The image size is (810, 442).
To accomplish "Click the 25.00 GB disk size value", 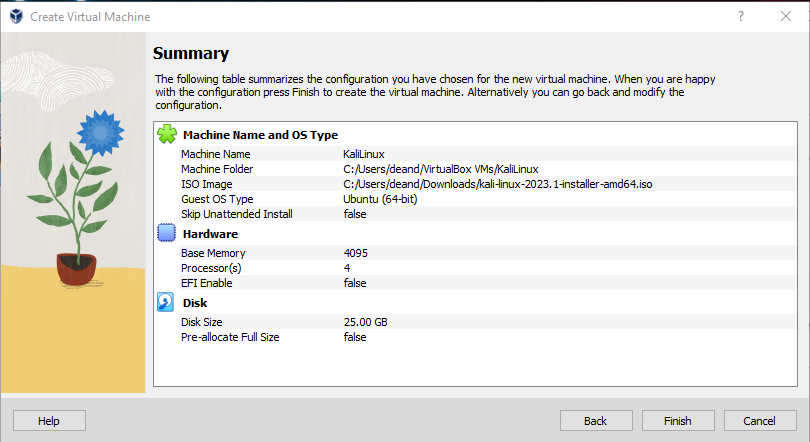I will [365, 322].
